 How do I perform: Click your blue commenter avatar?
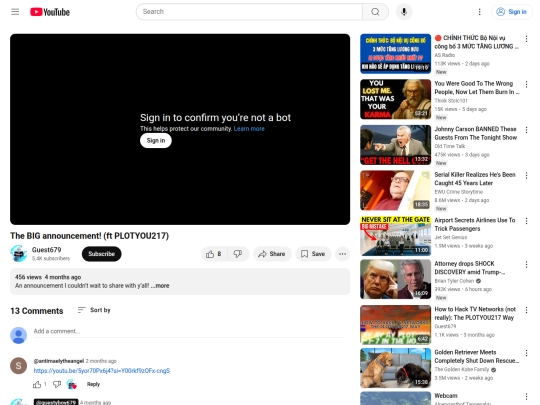pos(19,335)
